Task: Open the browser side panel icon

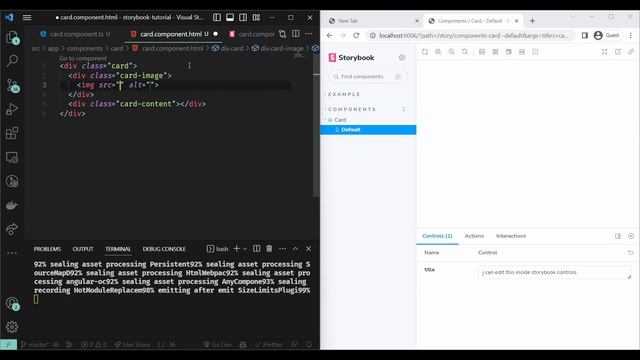Action: tap(584, 36)
